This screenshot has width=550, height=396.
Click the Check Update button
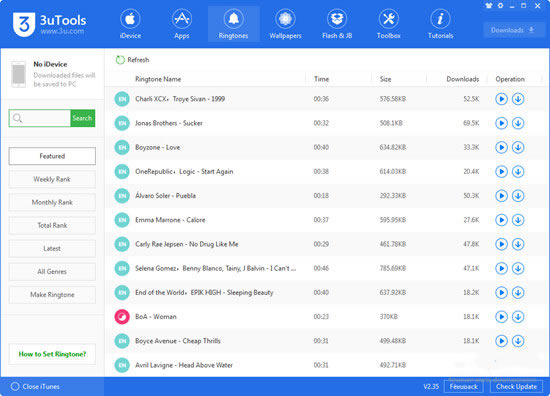click(516, 387)
